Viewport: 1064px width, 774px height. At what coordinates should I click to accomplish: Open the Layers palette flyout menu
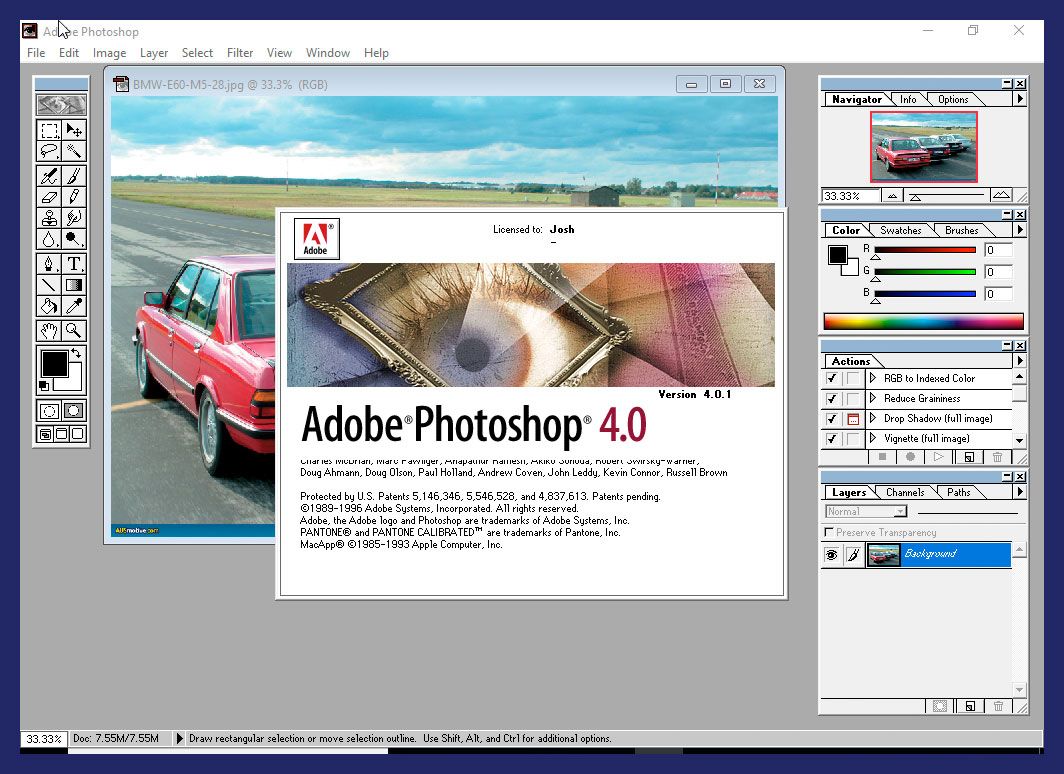click(x=1019, y=492)
